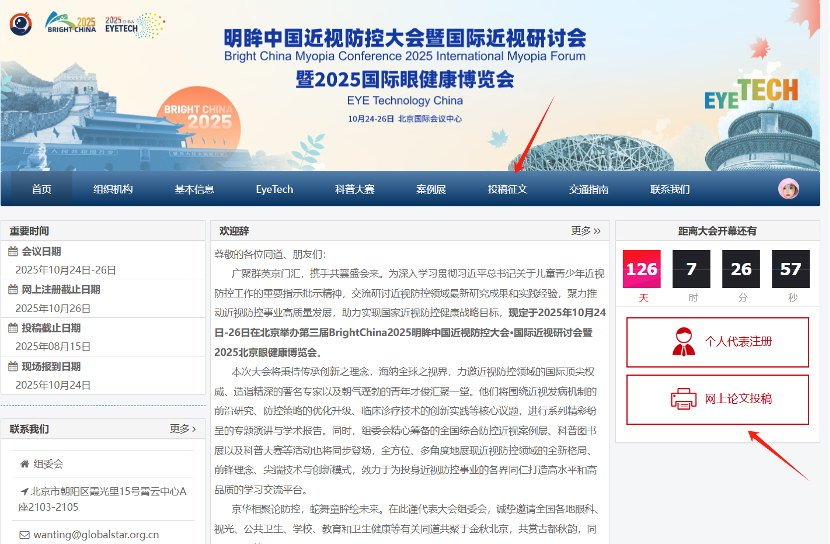Click the EYE TECH logo on banner right
This screenshot has height=544, width=830.
[x=751, y=93]
